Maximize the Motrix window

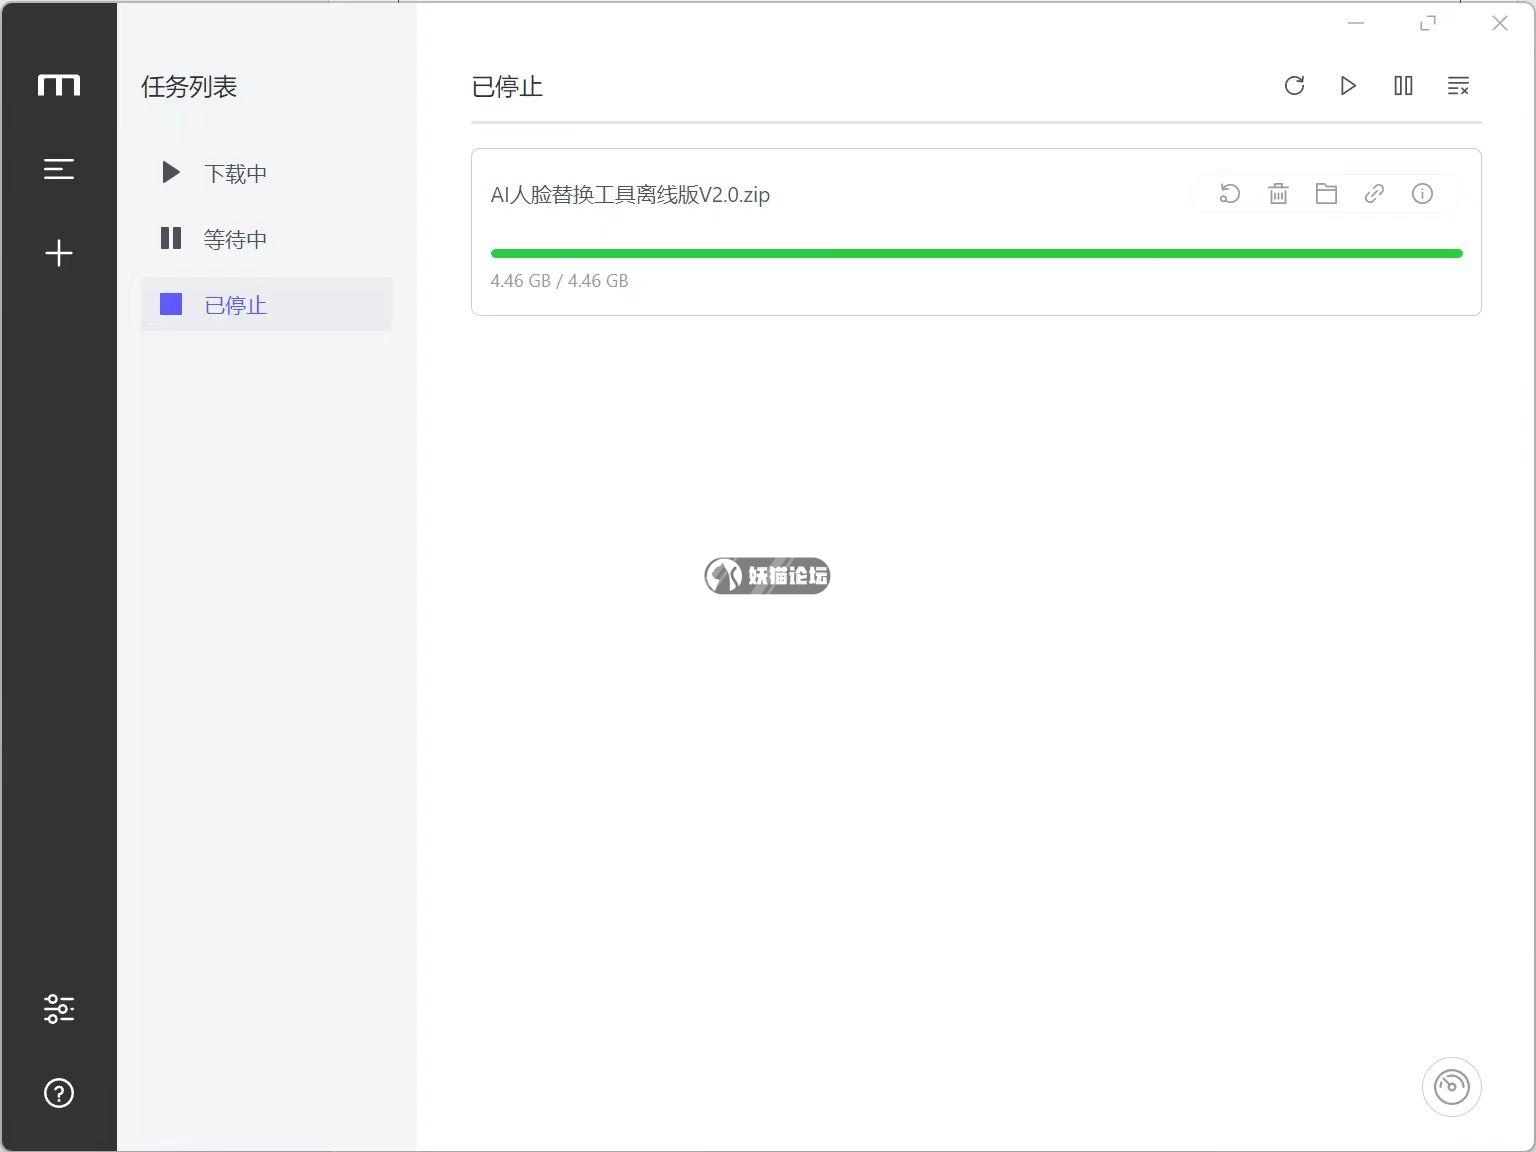coord(1428,23)
